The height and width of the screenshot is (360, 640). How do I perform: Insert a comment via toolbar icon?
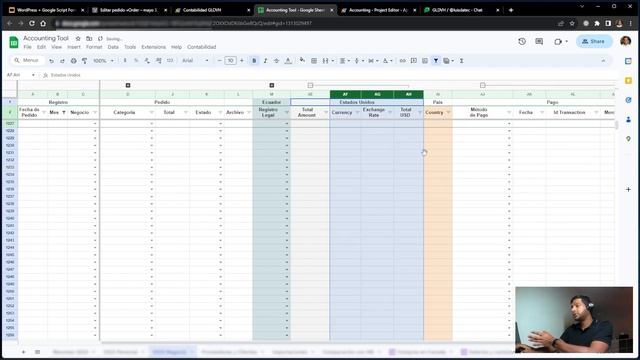pos(413,61)
